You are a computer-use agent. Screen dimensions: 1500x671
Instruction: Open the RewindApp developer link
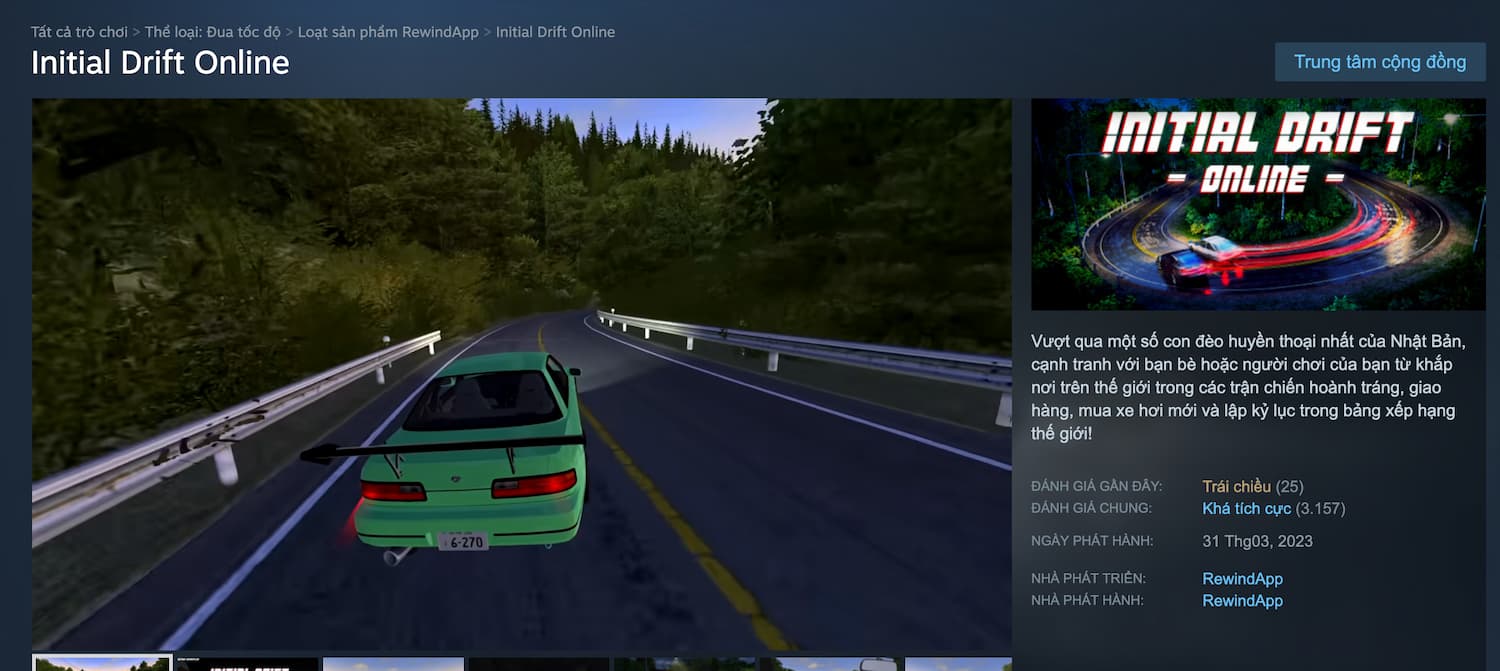(1242, 579)
